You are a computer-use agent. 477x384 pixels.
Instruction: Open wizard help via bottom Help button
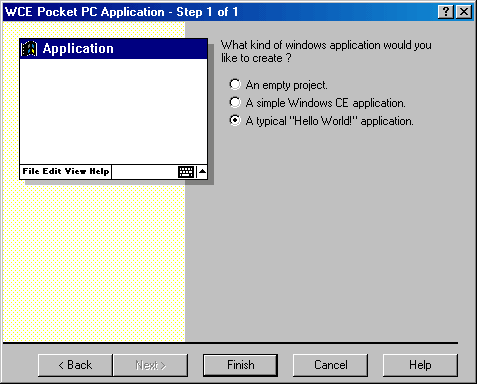click(420, 365)
